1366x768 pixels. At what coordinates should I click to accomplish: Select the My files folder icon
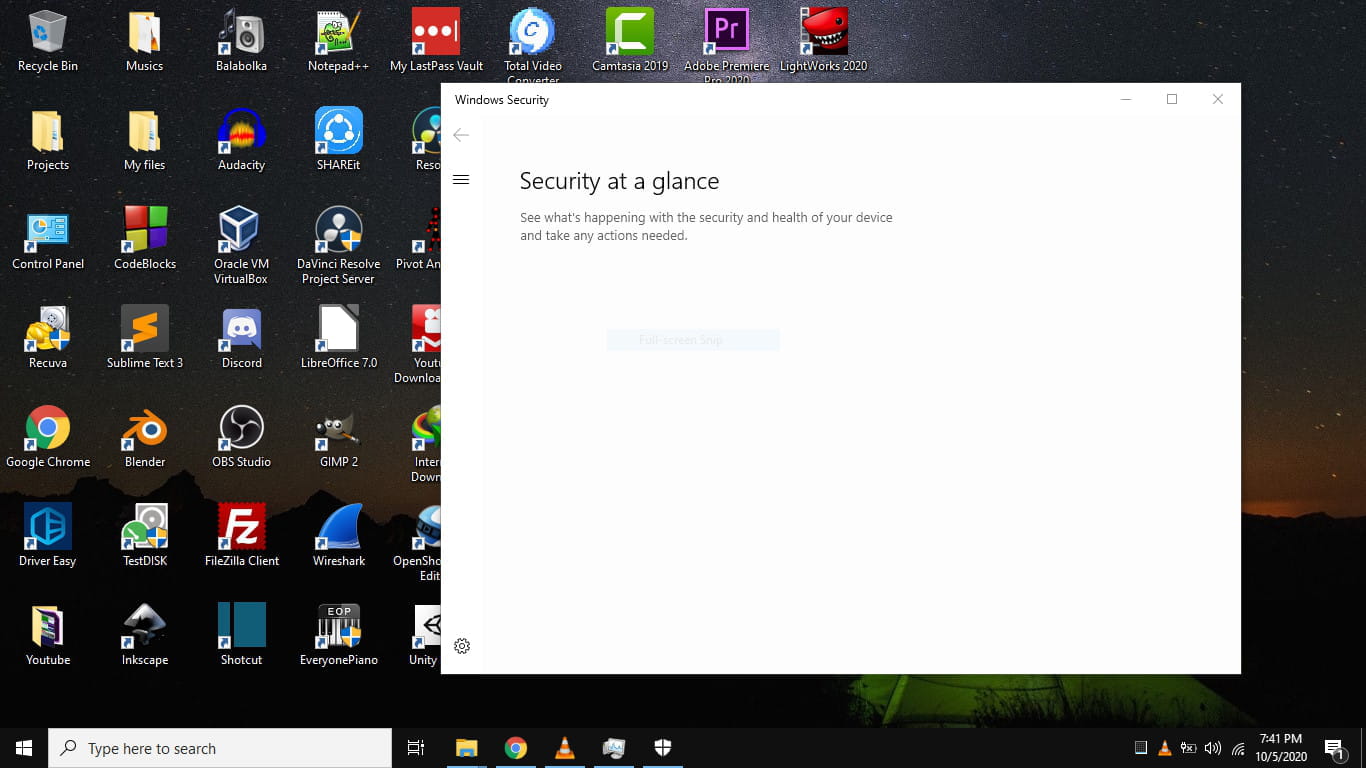pos(144,141)
